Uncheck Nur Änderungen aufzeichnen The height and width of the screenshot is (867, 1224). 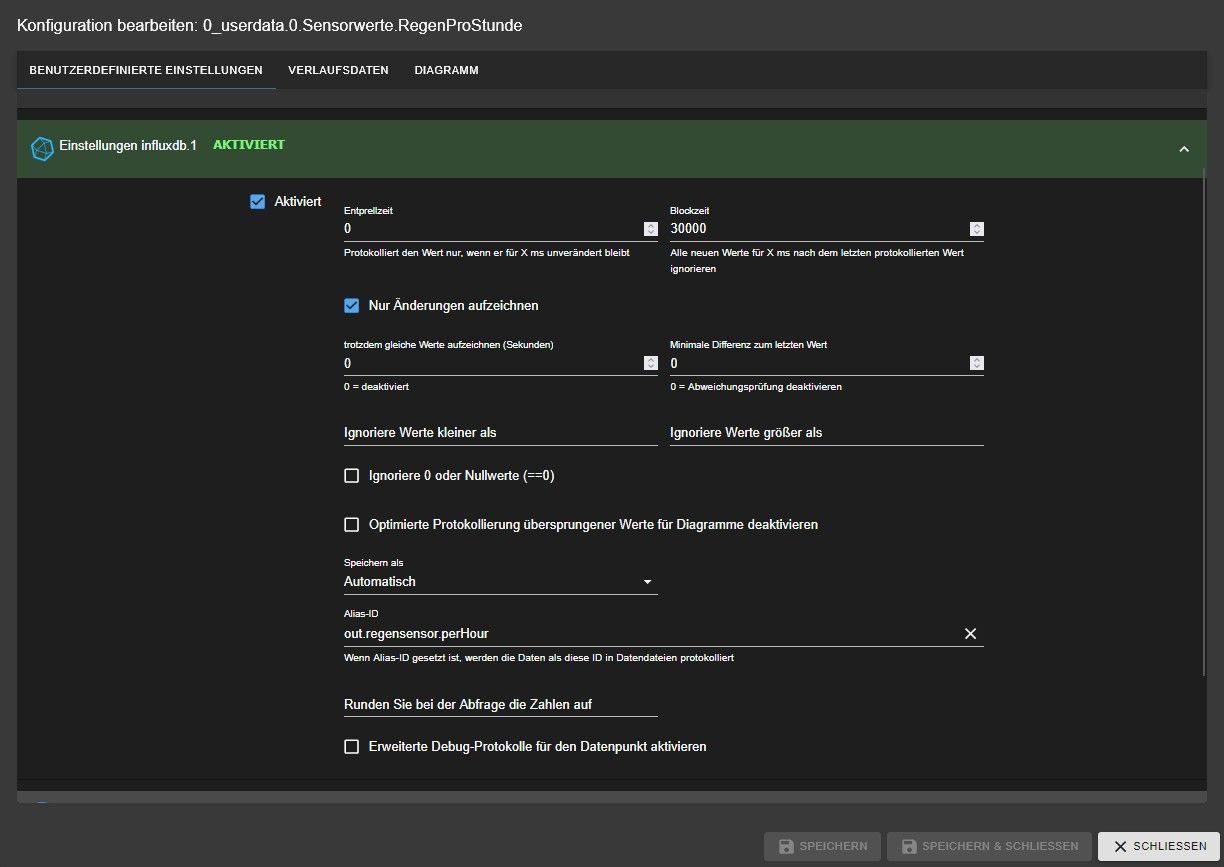tap(352, 305)
